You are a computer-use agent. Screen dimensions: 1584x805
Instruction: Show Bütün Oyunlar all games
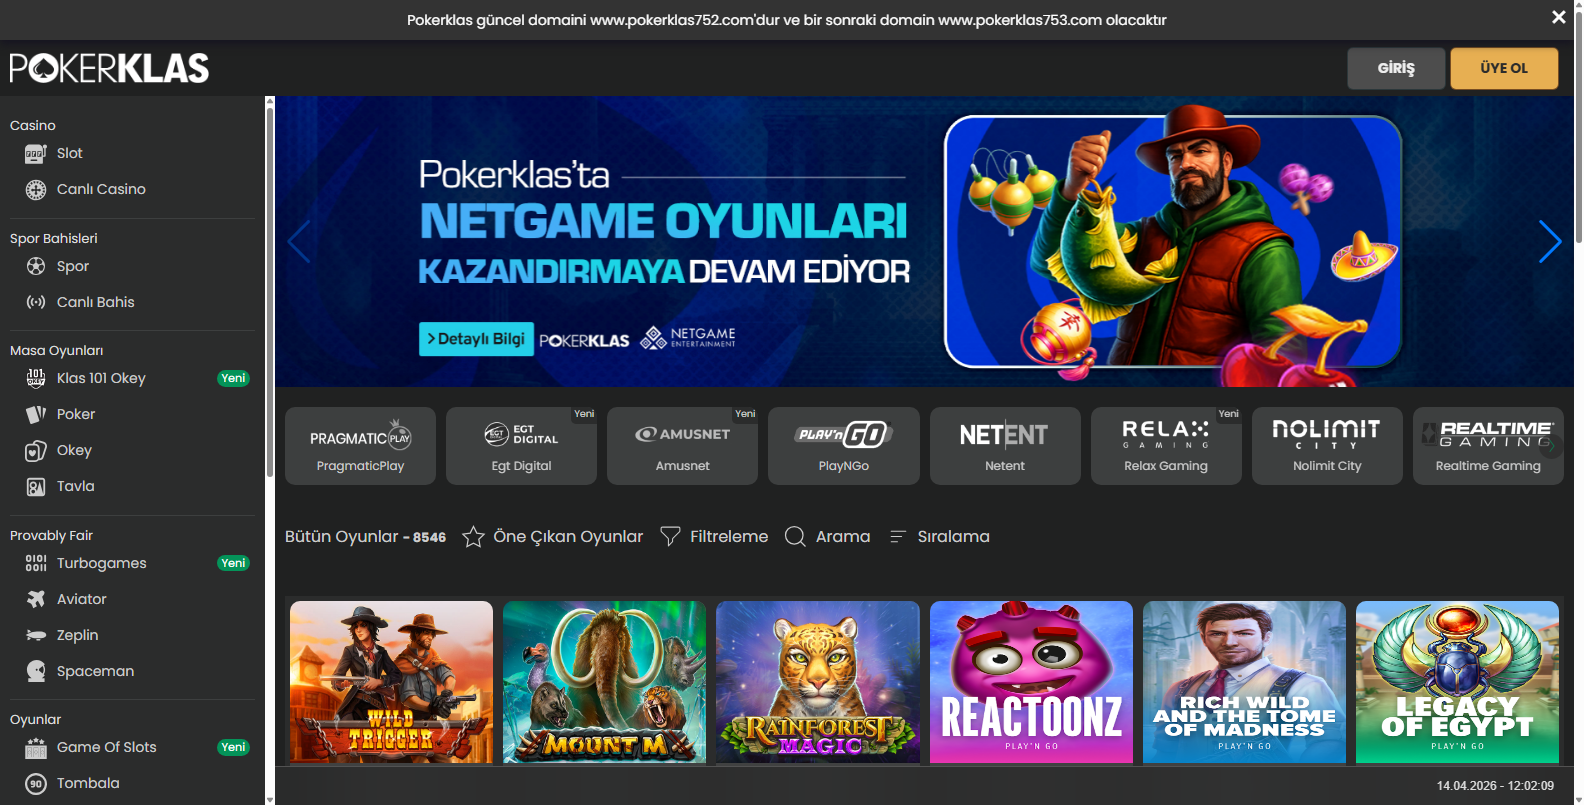(x=365, y=537)
